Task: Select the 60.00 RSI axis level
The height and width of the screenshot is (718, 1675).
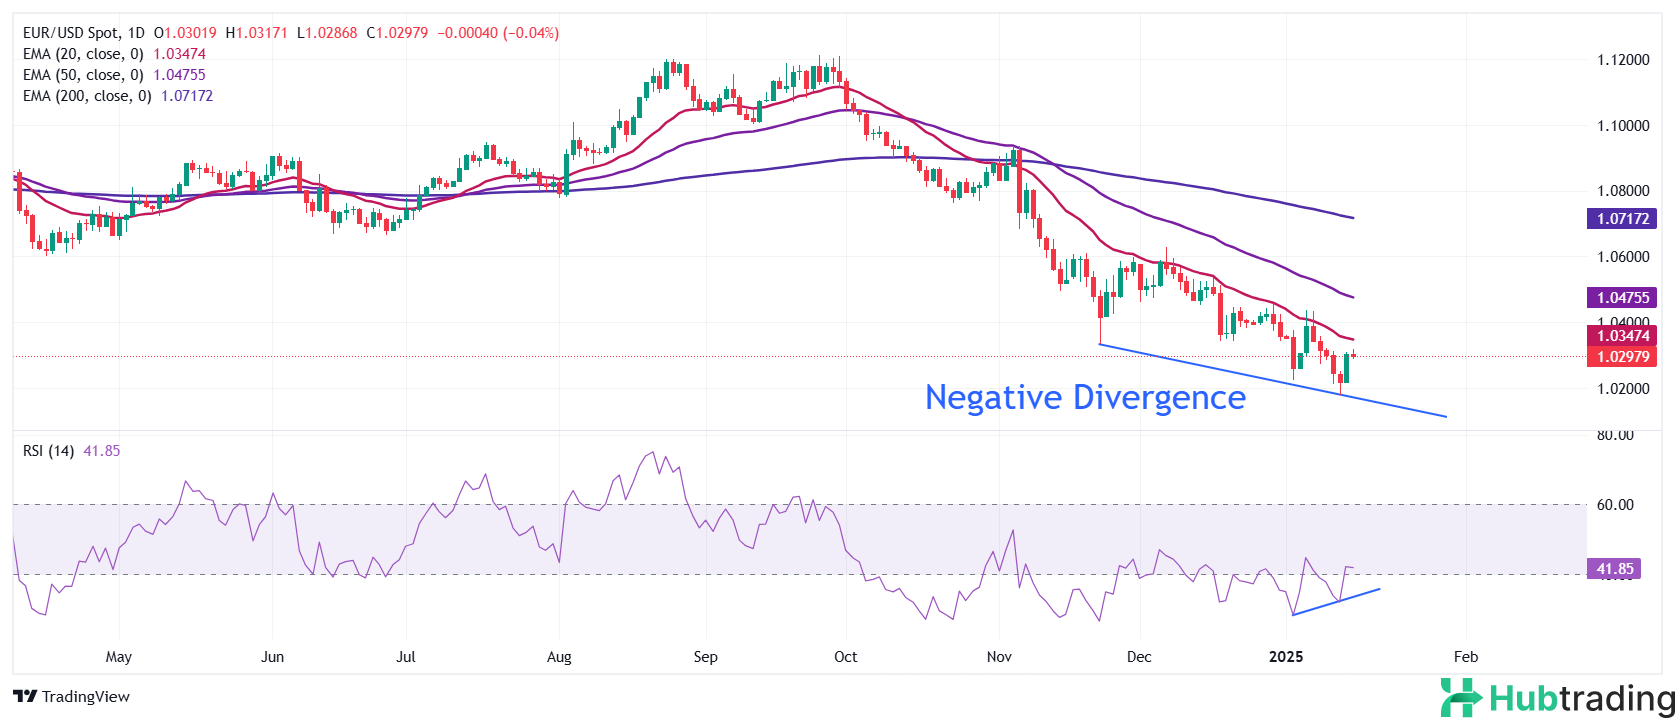Action: (1614, 505)
